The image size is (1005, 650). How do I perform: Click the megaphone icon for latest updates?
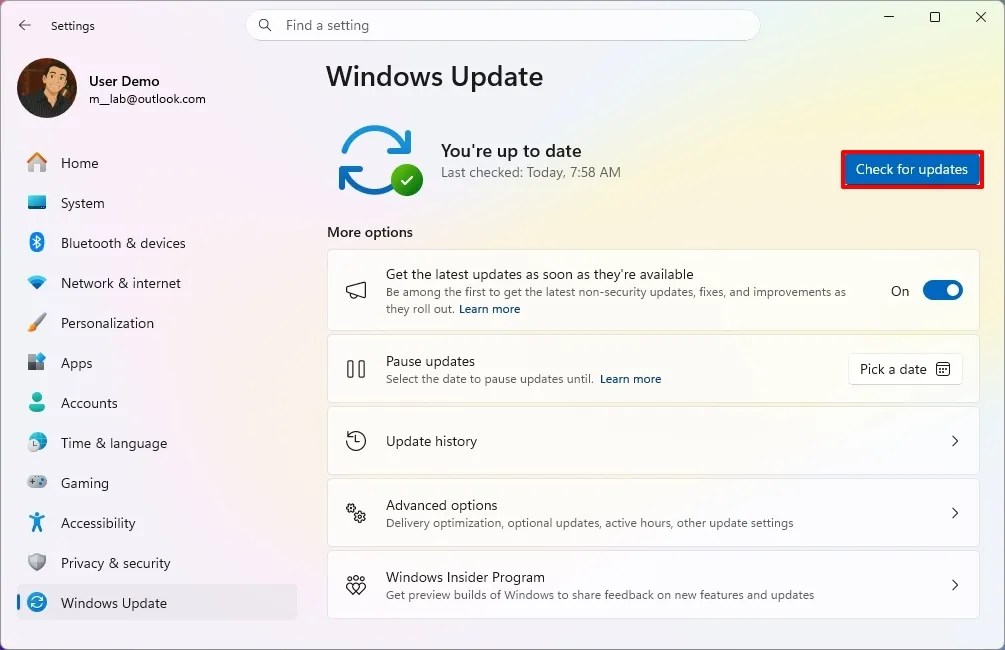356,290
